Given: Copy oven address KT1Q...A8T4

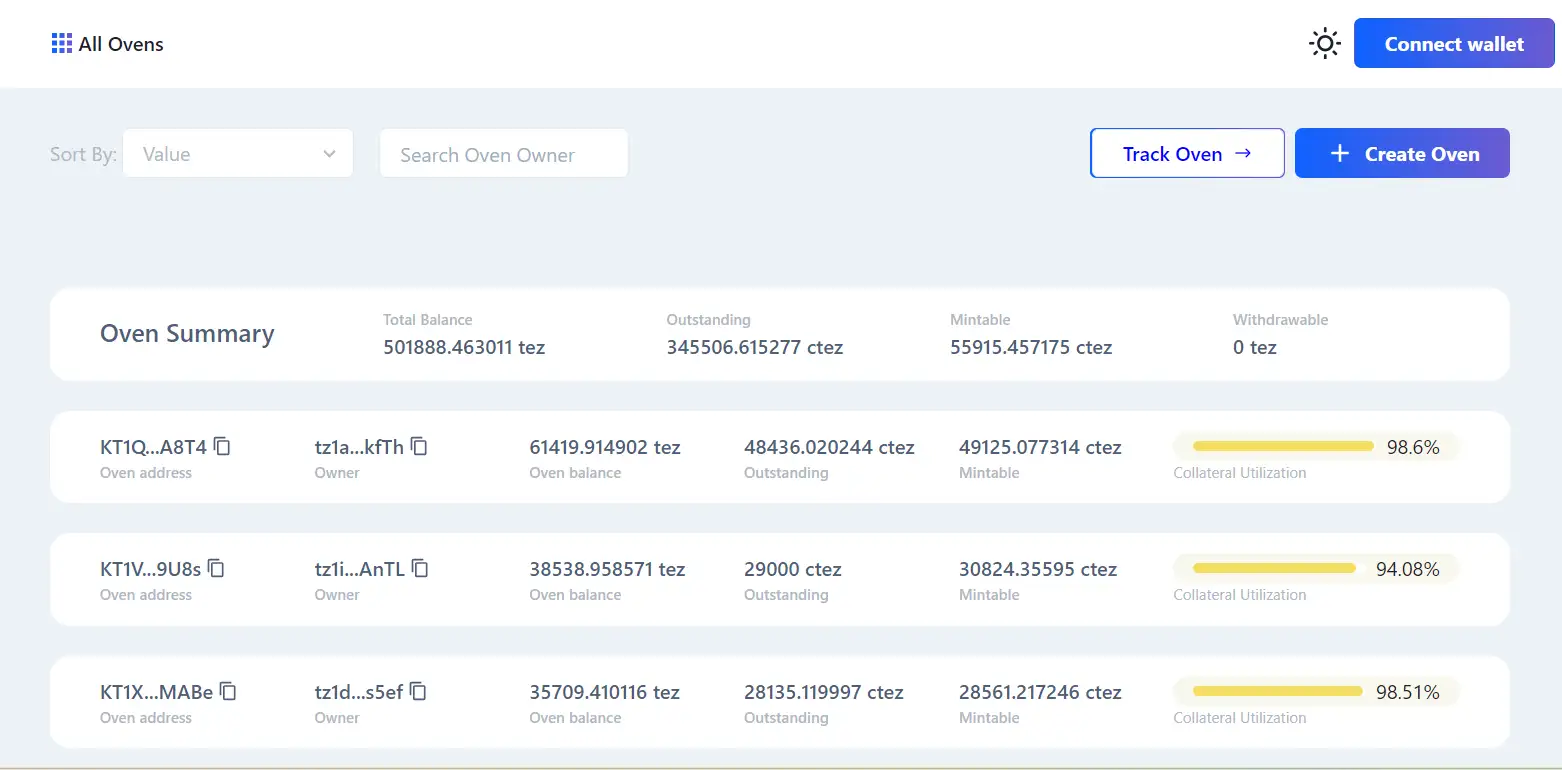Looking at the screenshot, I should [222, 446].
